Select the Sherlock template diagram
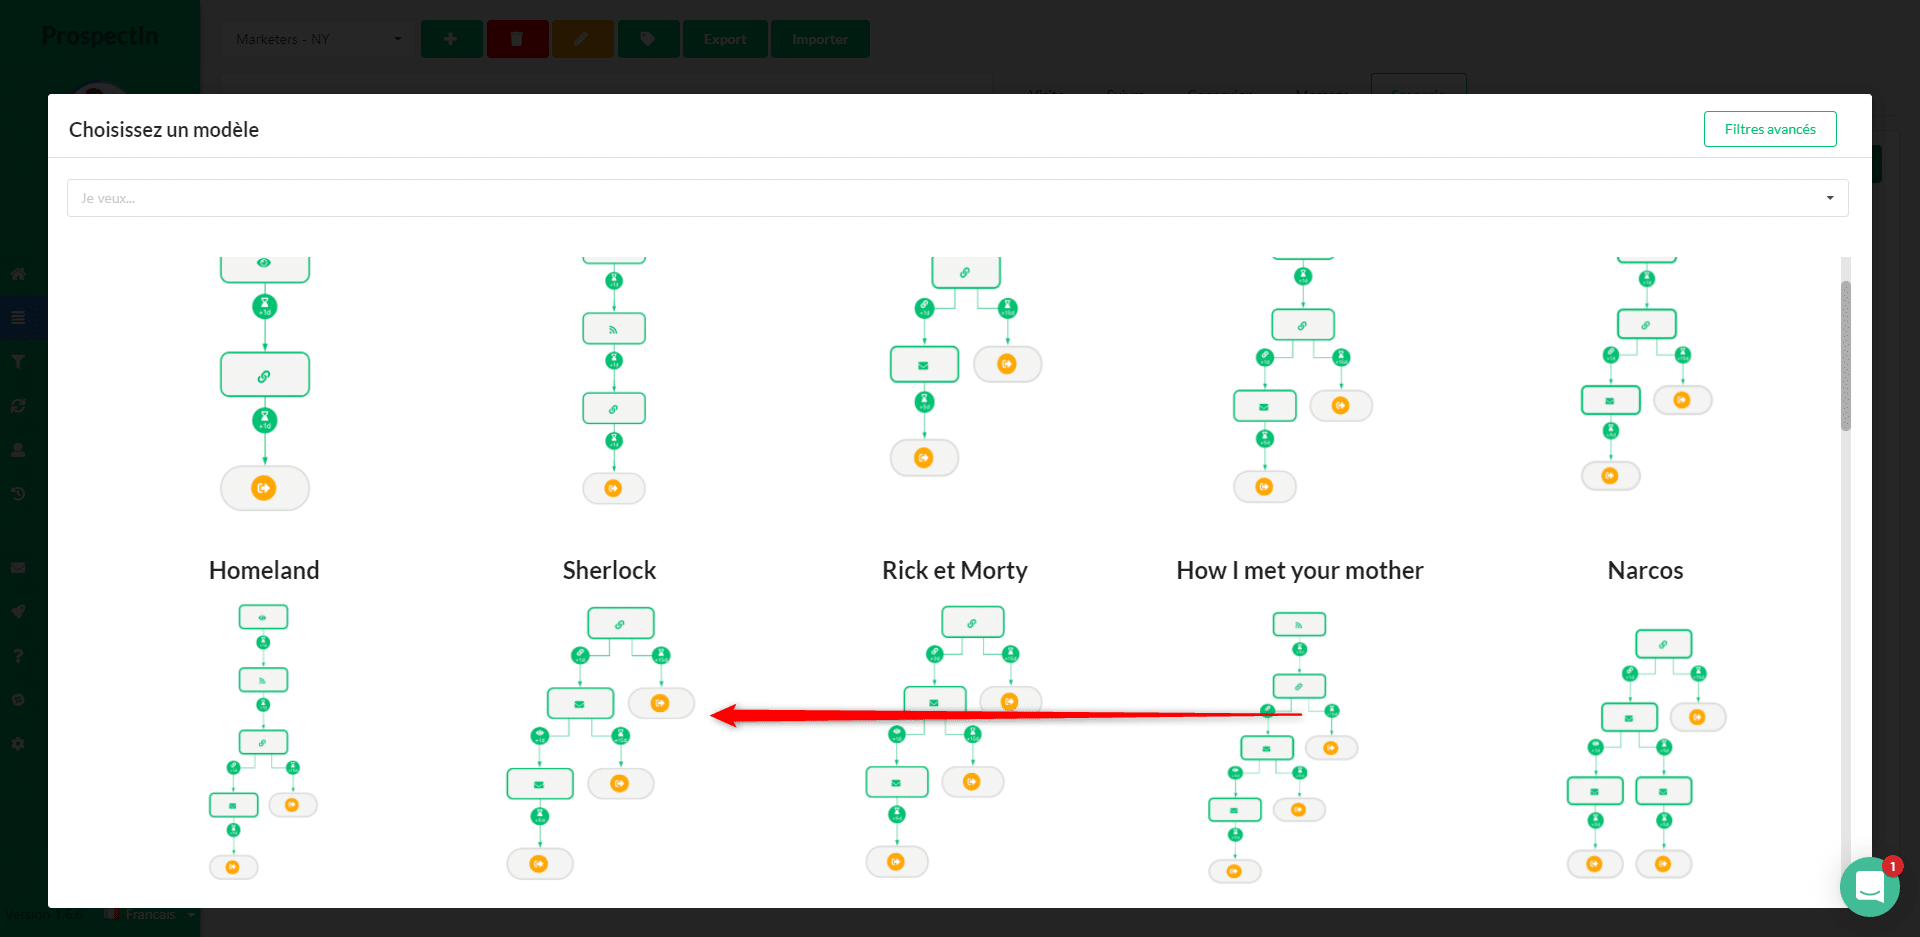The image size is (1920, 937). coord(601,741)
